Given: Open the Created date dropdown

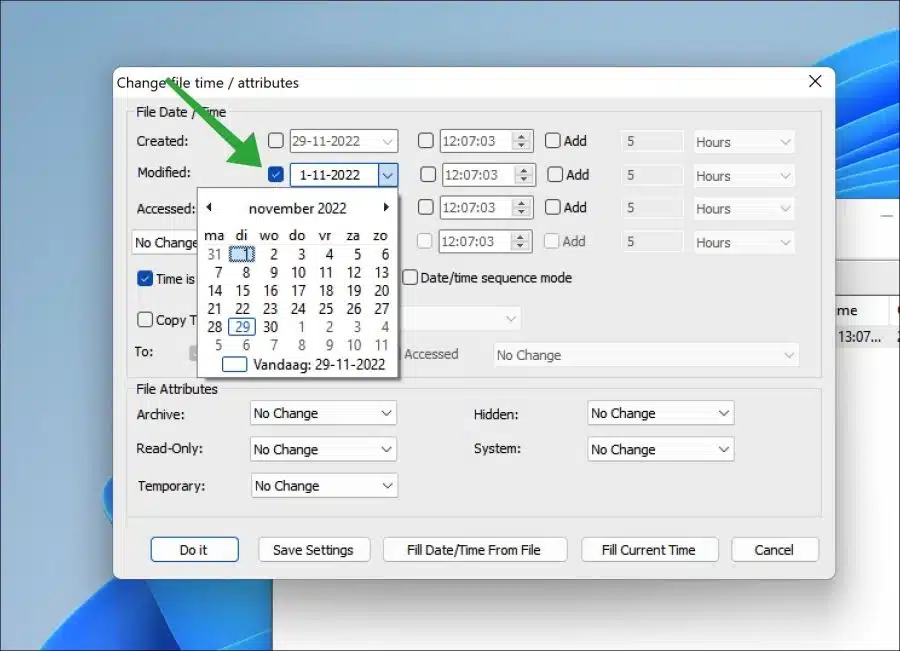Looking at the screenshot, I should [x=388, y=141].
